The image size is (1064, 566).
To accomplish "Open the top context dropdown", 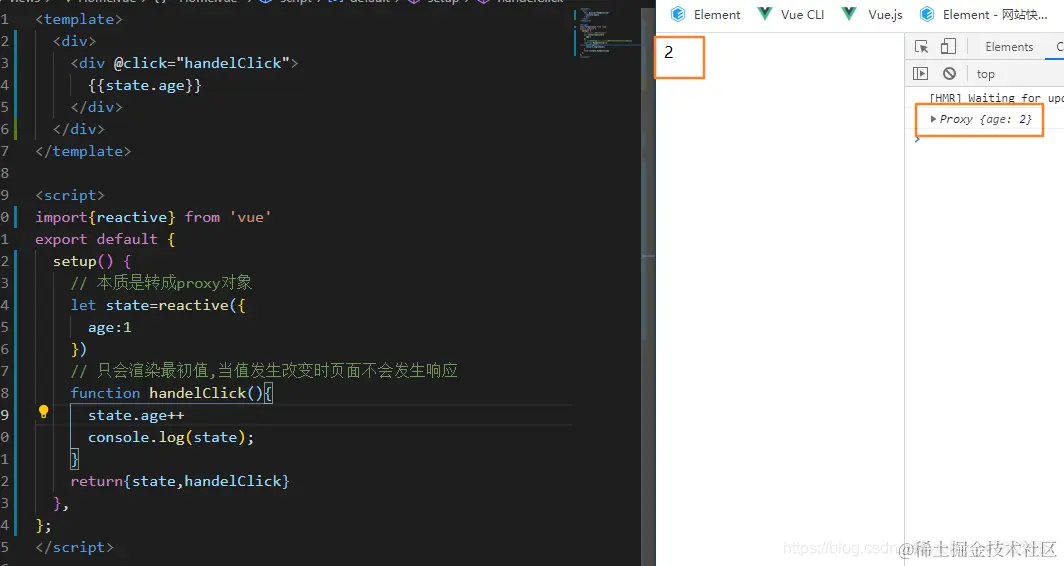I will pos(985,74).
